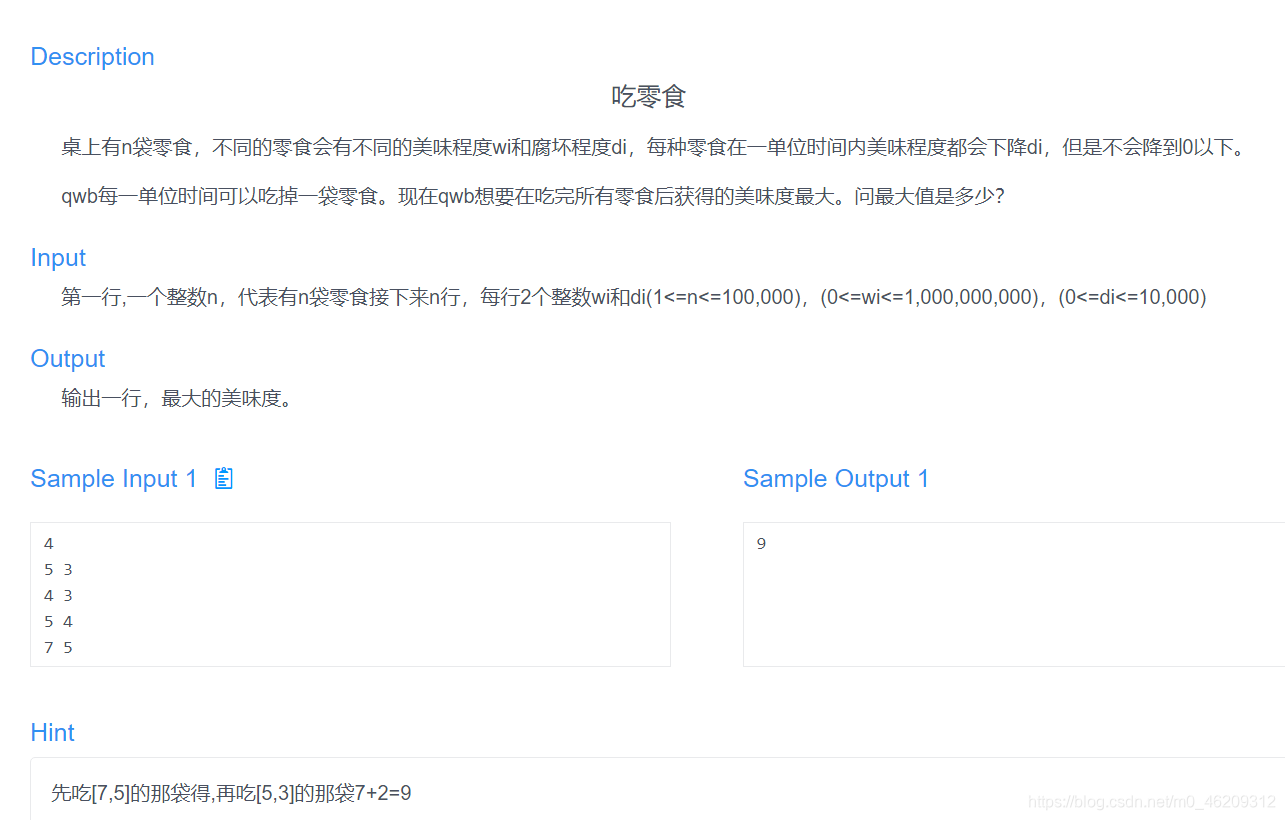
Task: Select the Description heading
Action: pyautogui.click(x=92, y=57)
